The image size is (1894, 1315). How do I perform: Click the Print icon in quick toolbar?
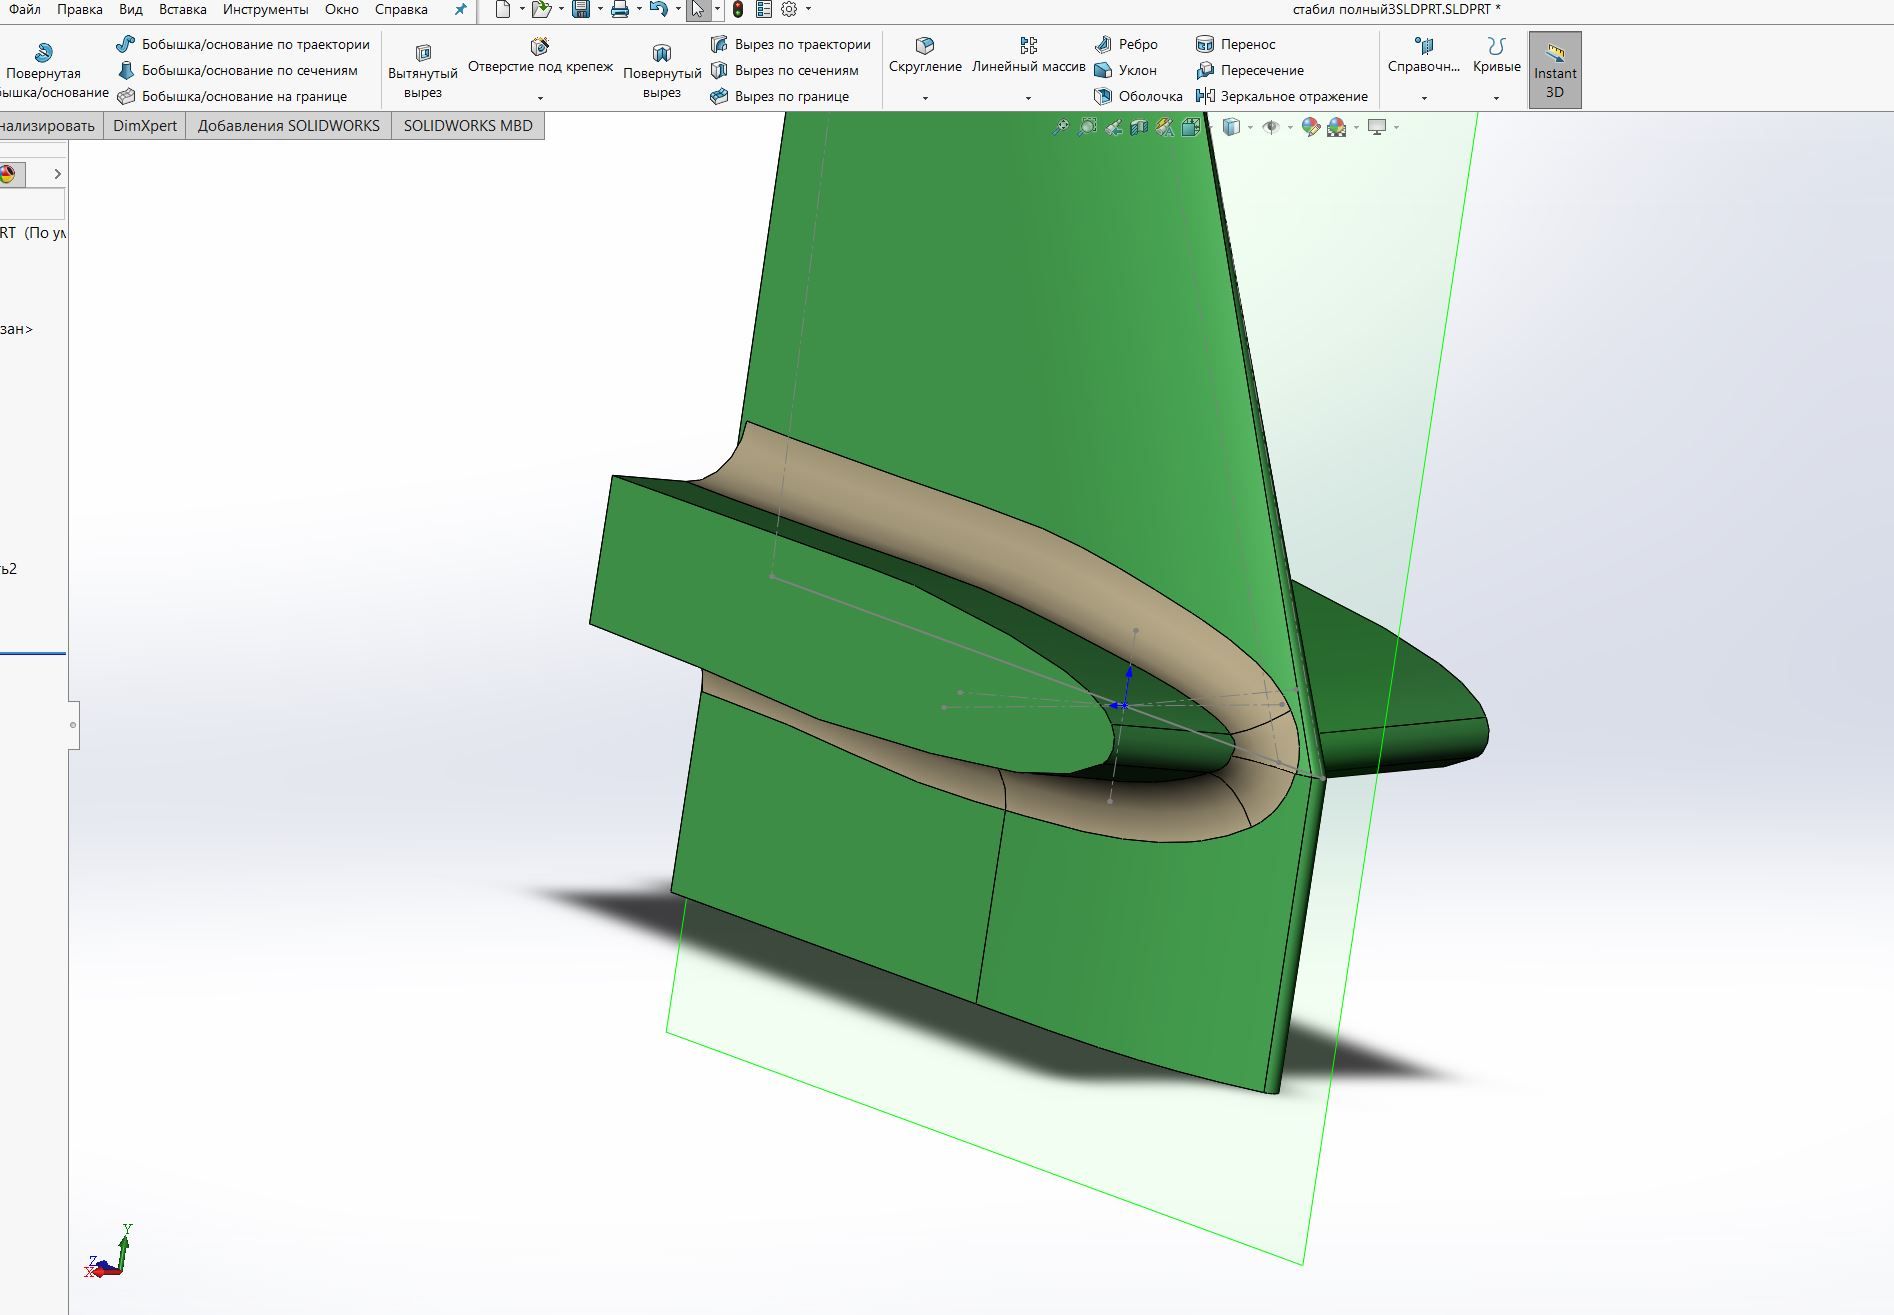620,10
